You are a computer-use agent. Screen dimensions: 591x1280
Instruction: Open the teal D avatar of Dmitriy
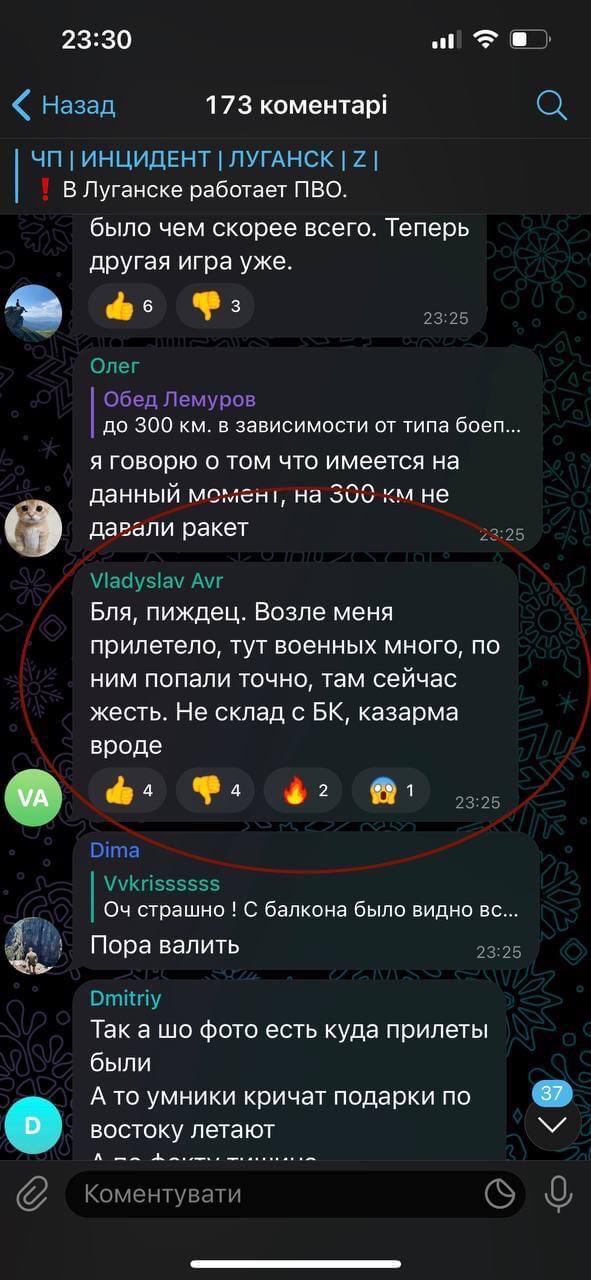tap(33, 1125)
